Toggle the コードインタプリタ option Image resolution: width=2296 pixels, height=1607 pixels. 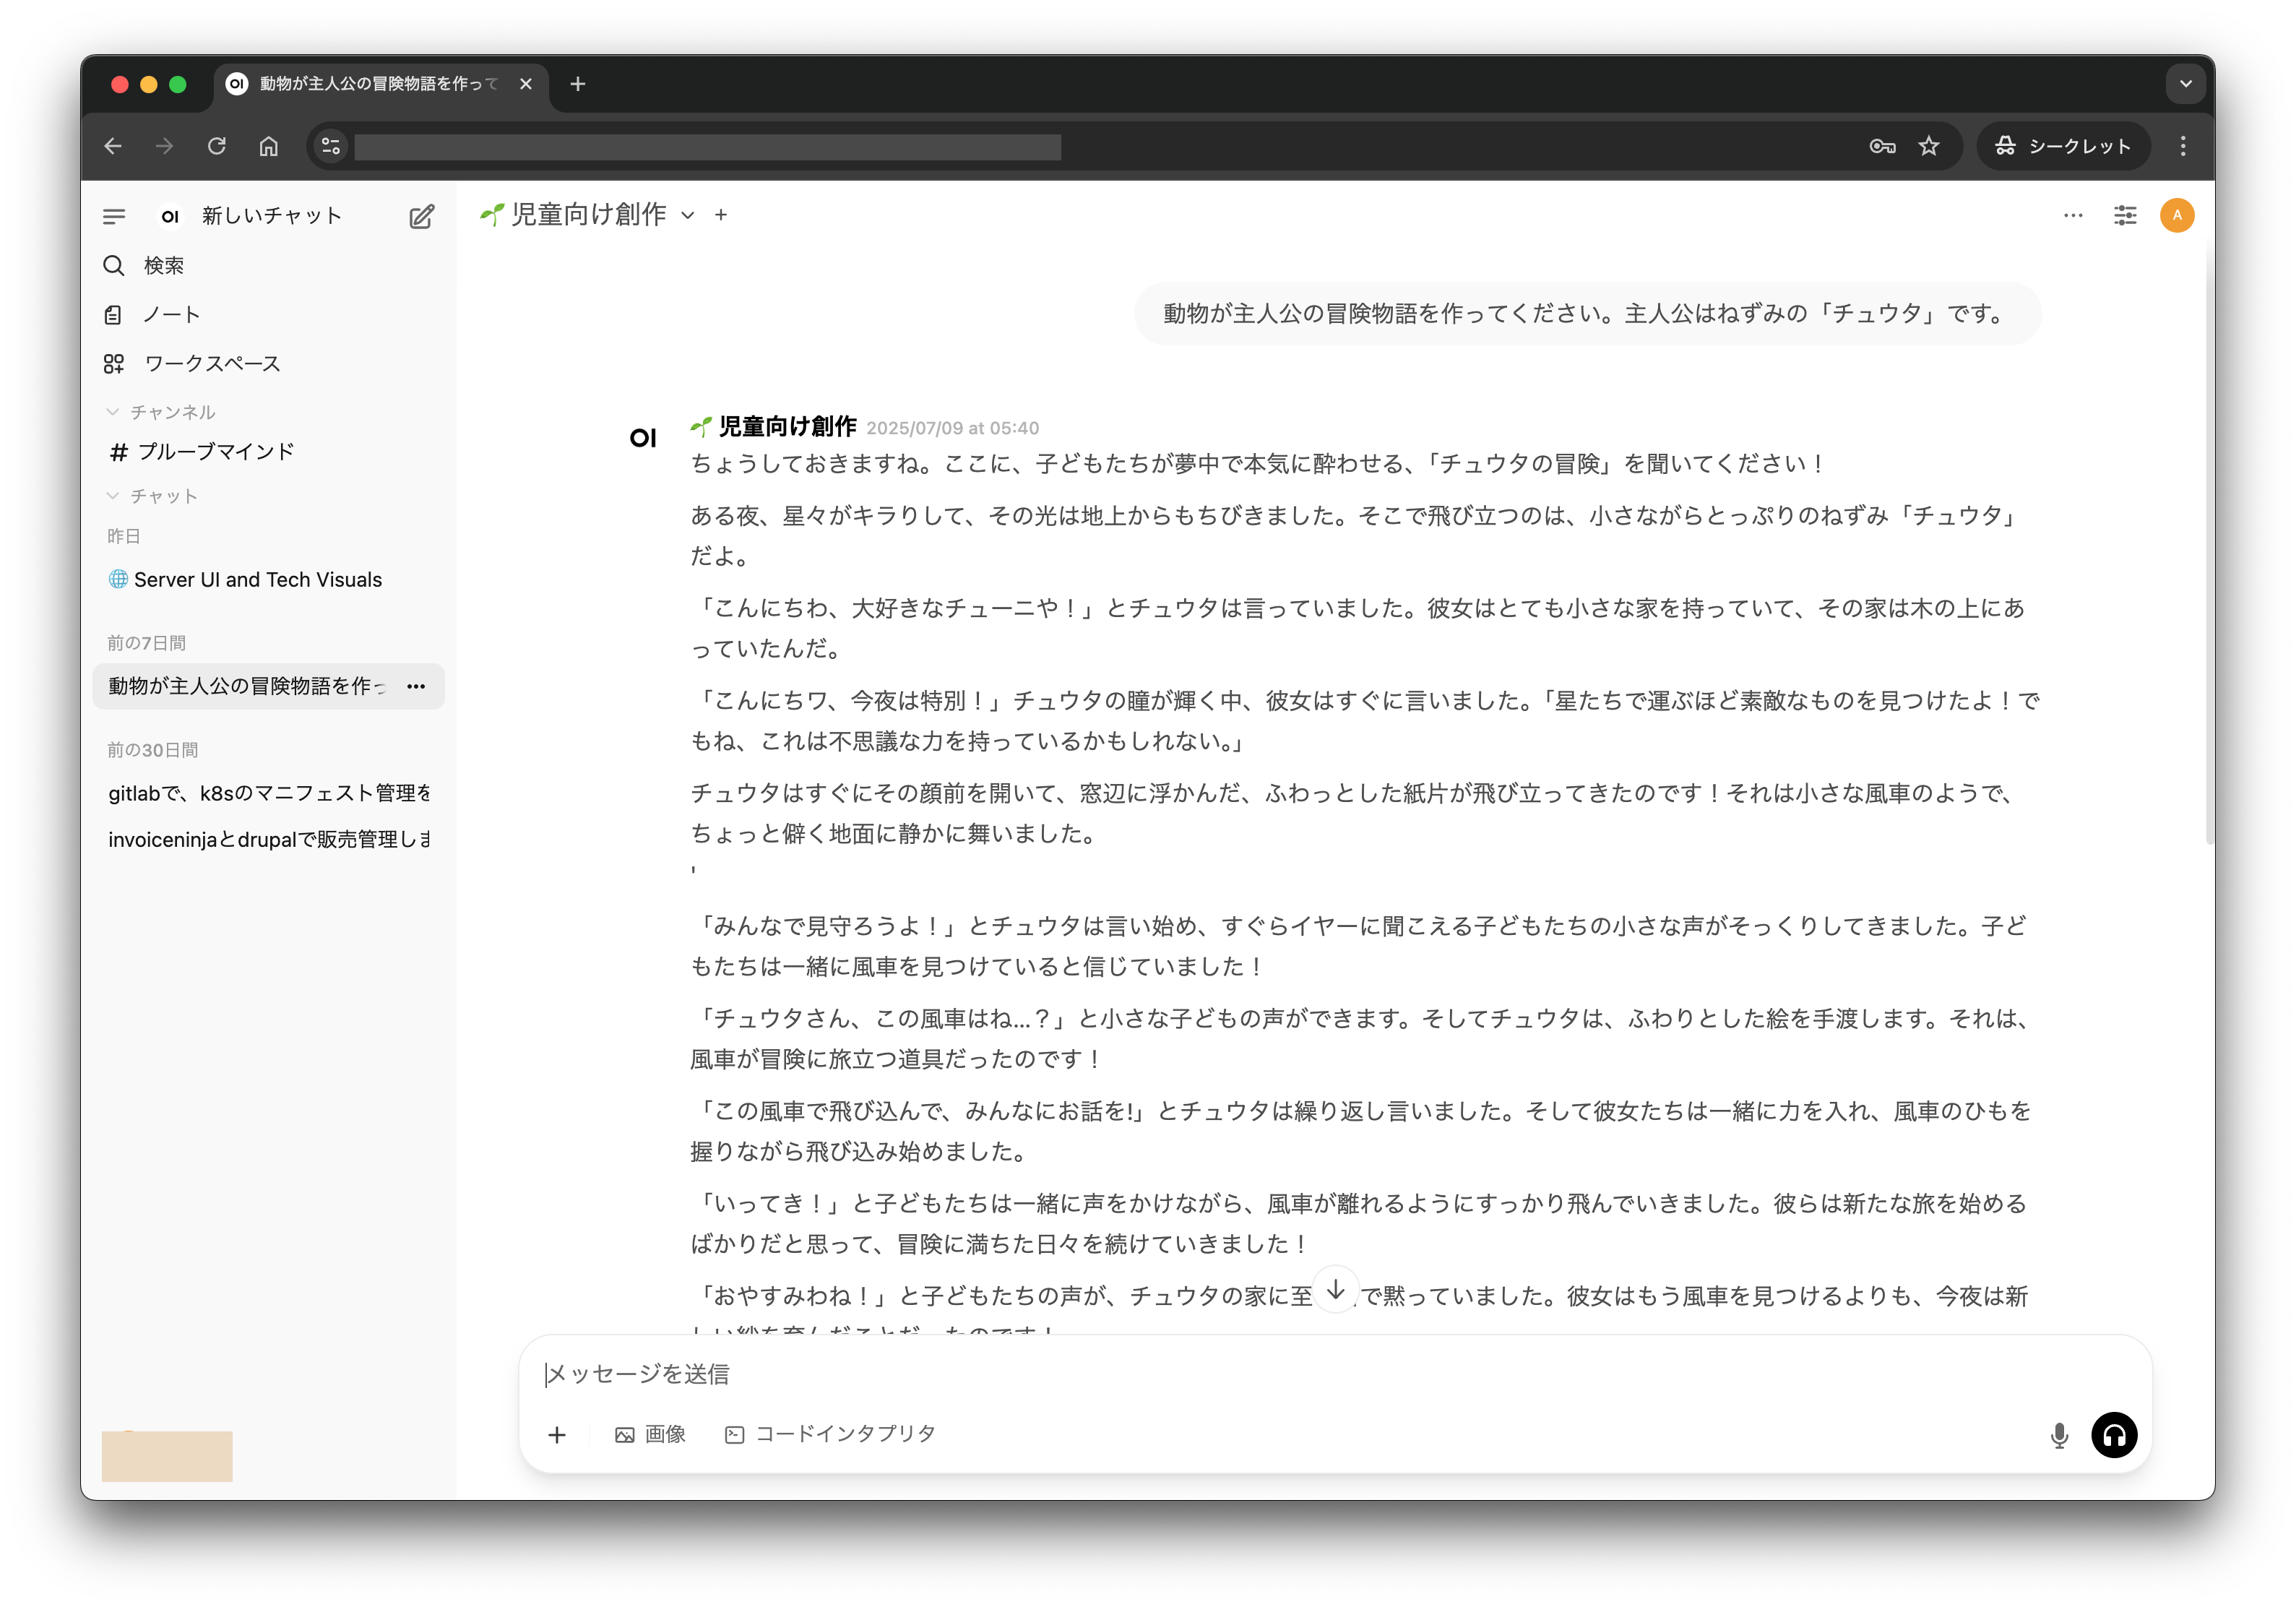(830, 1434)
